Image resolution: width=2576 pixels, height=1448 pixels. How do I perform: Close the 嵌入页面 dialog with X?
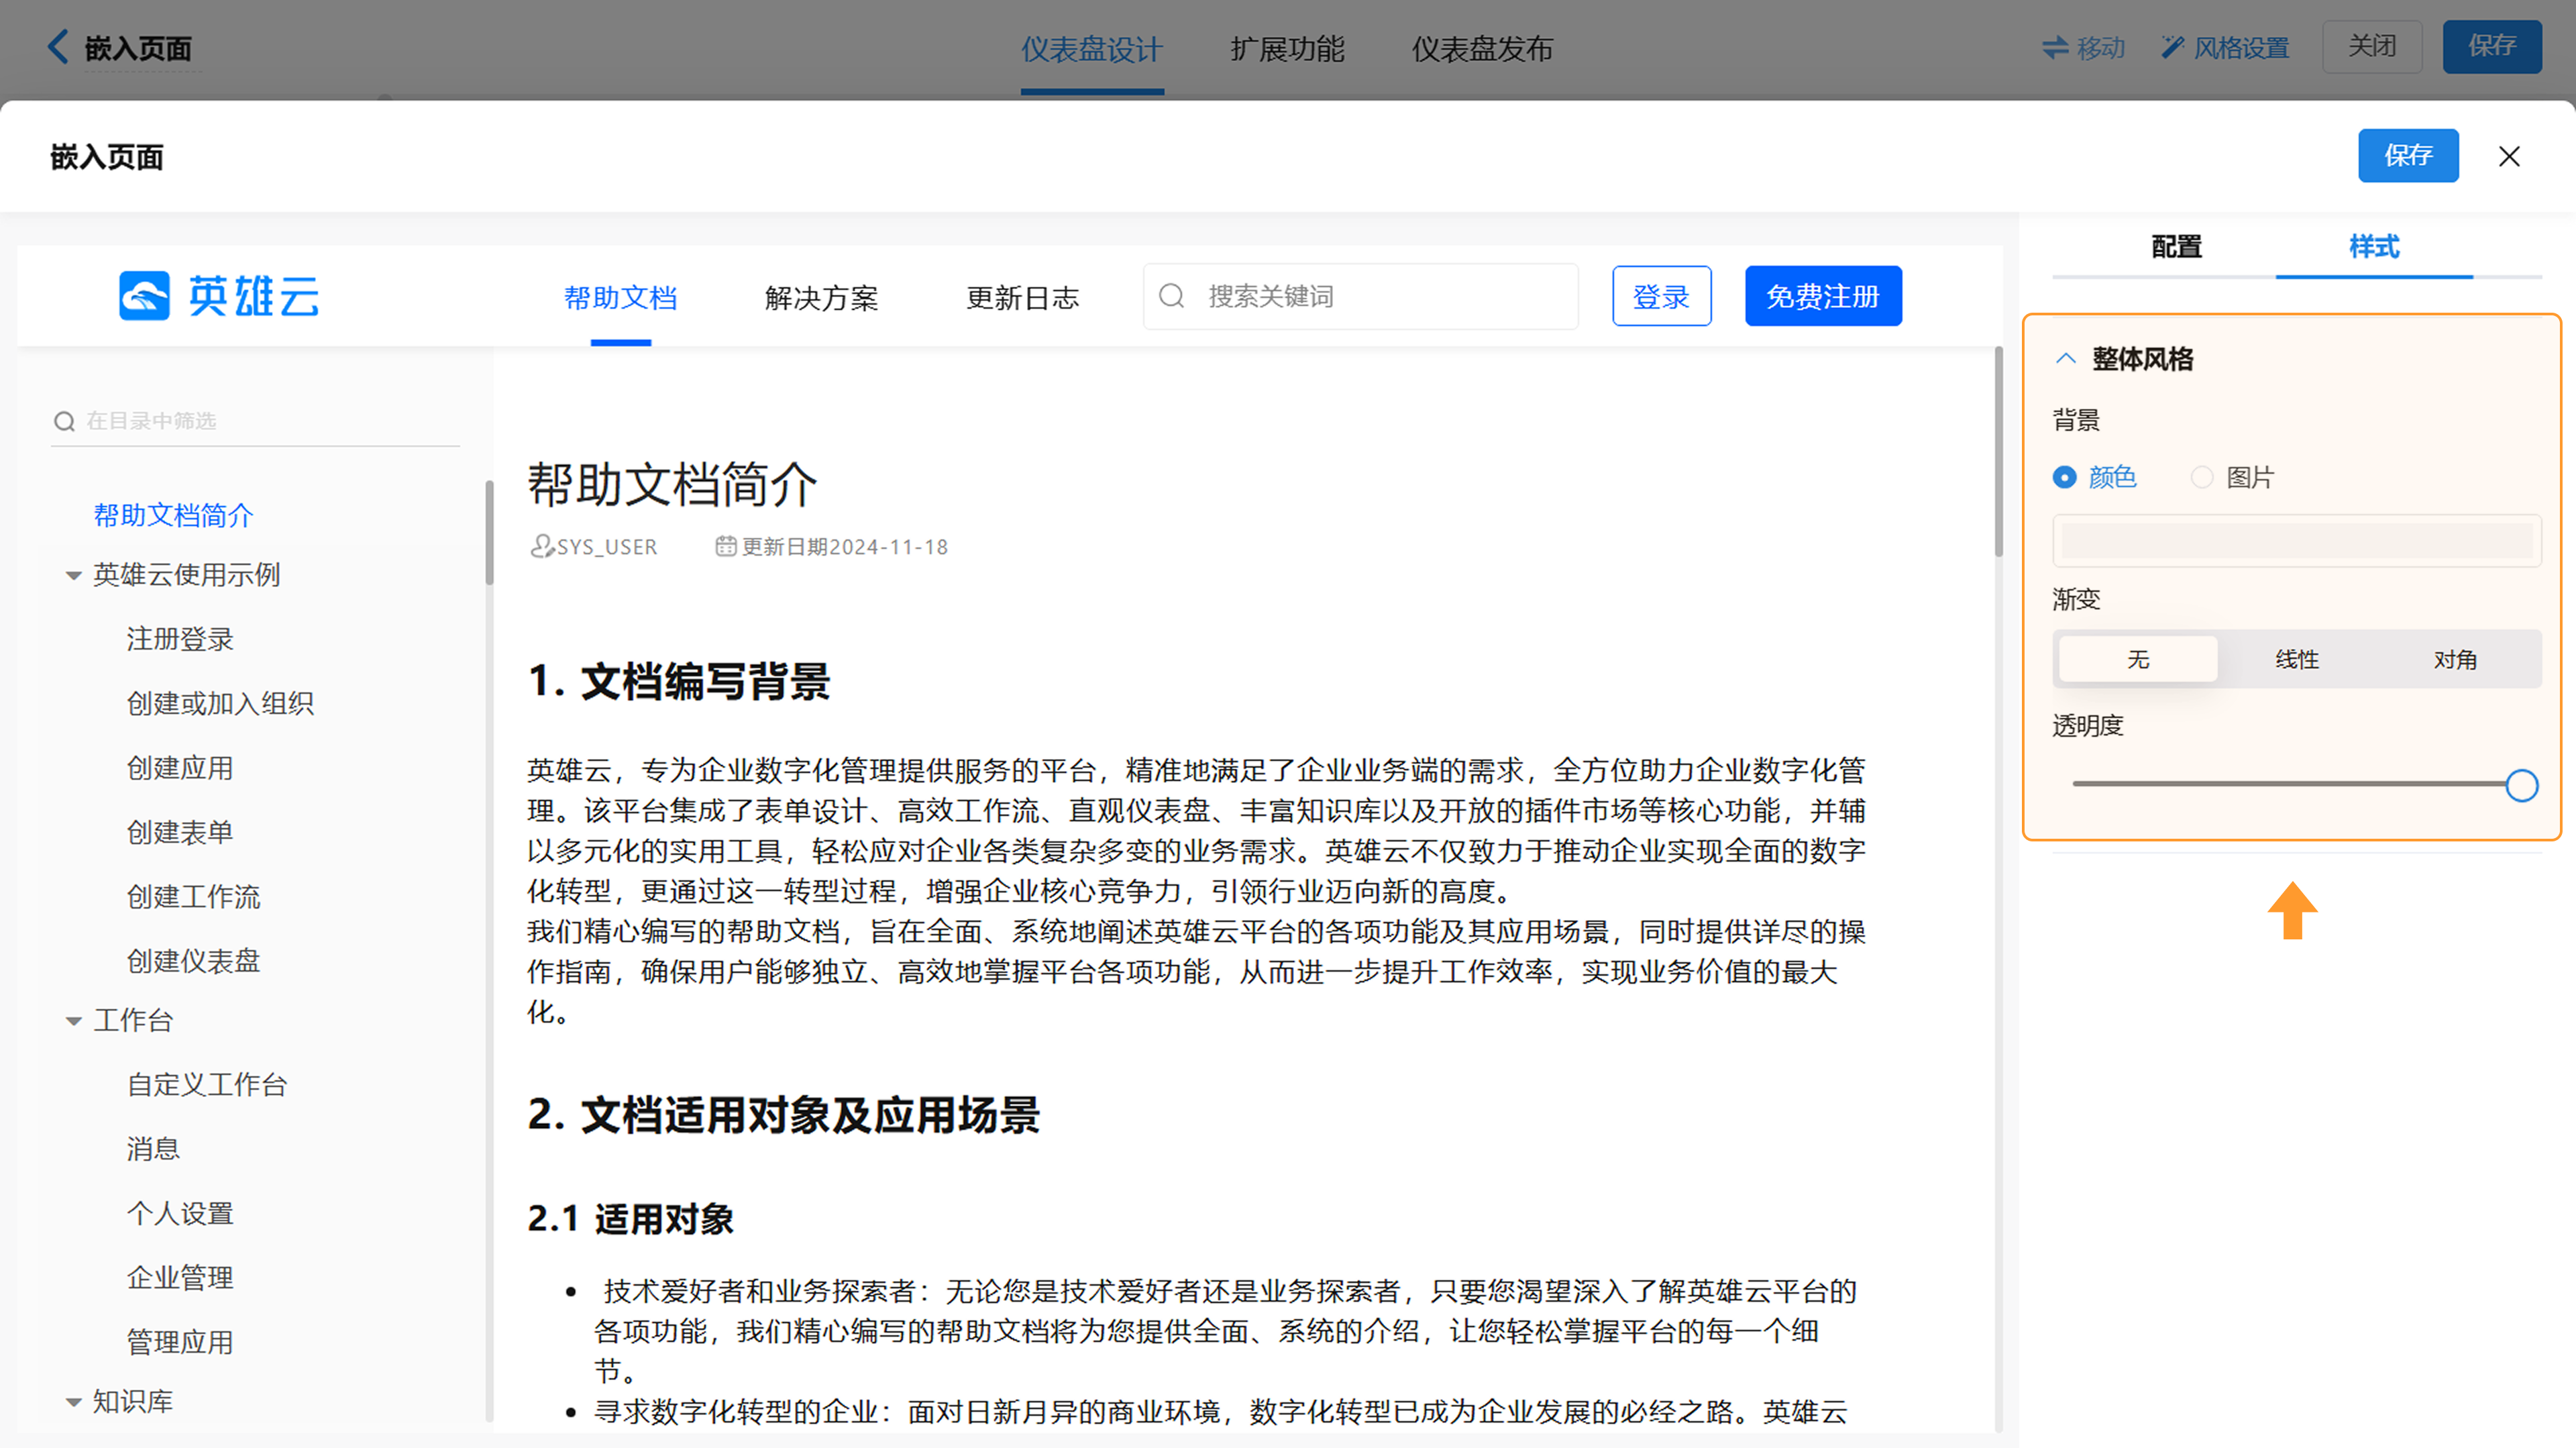click(2509, 156)
